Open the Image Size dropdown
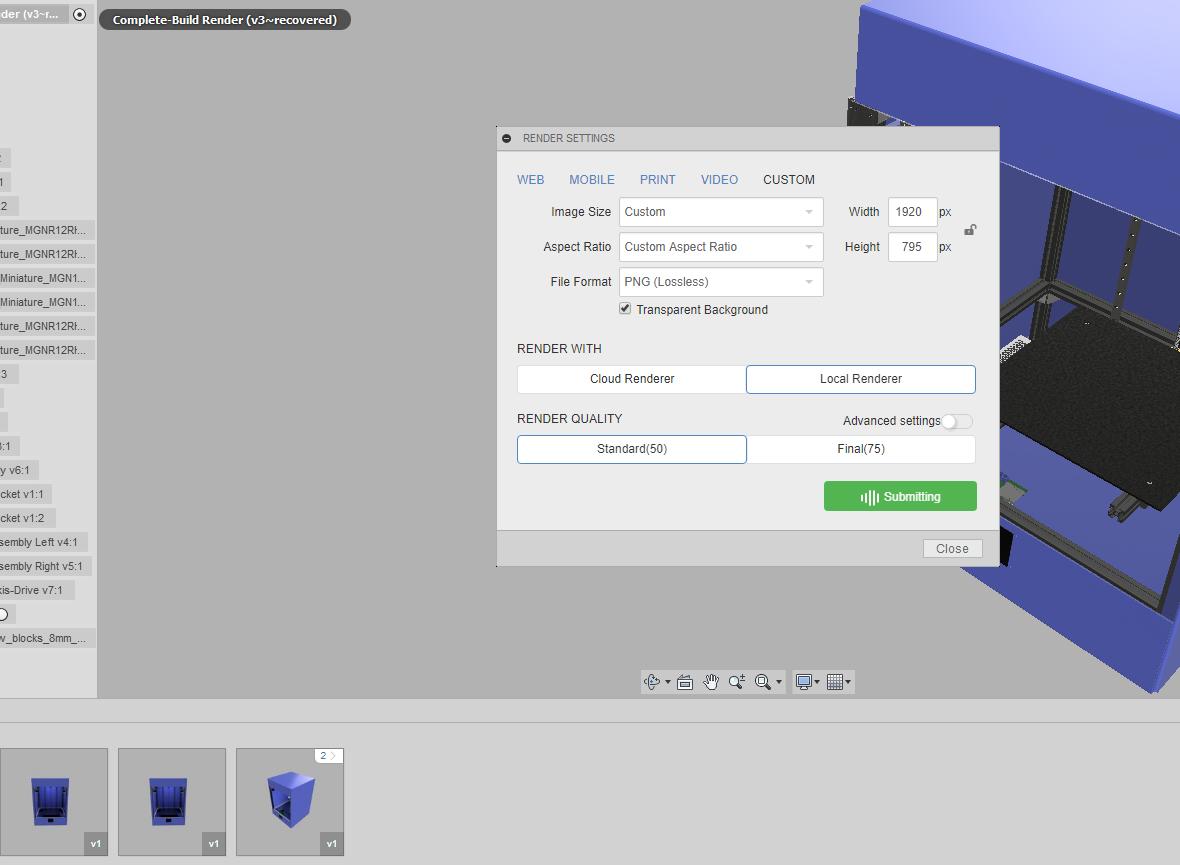This screenshot has width=1180, height=865. (x=720, y=212)
